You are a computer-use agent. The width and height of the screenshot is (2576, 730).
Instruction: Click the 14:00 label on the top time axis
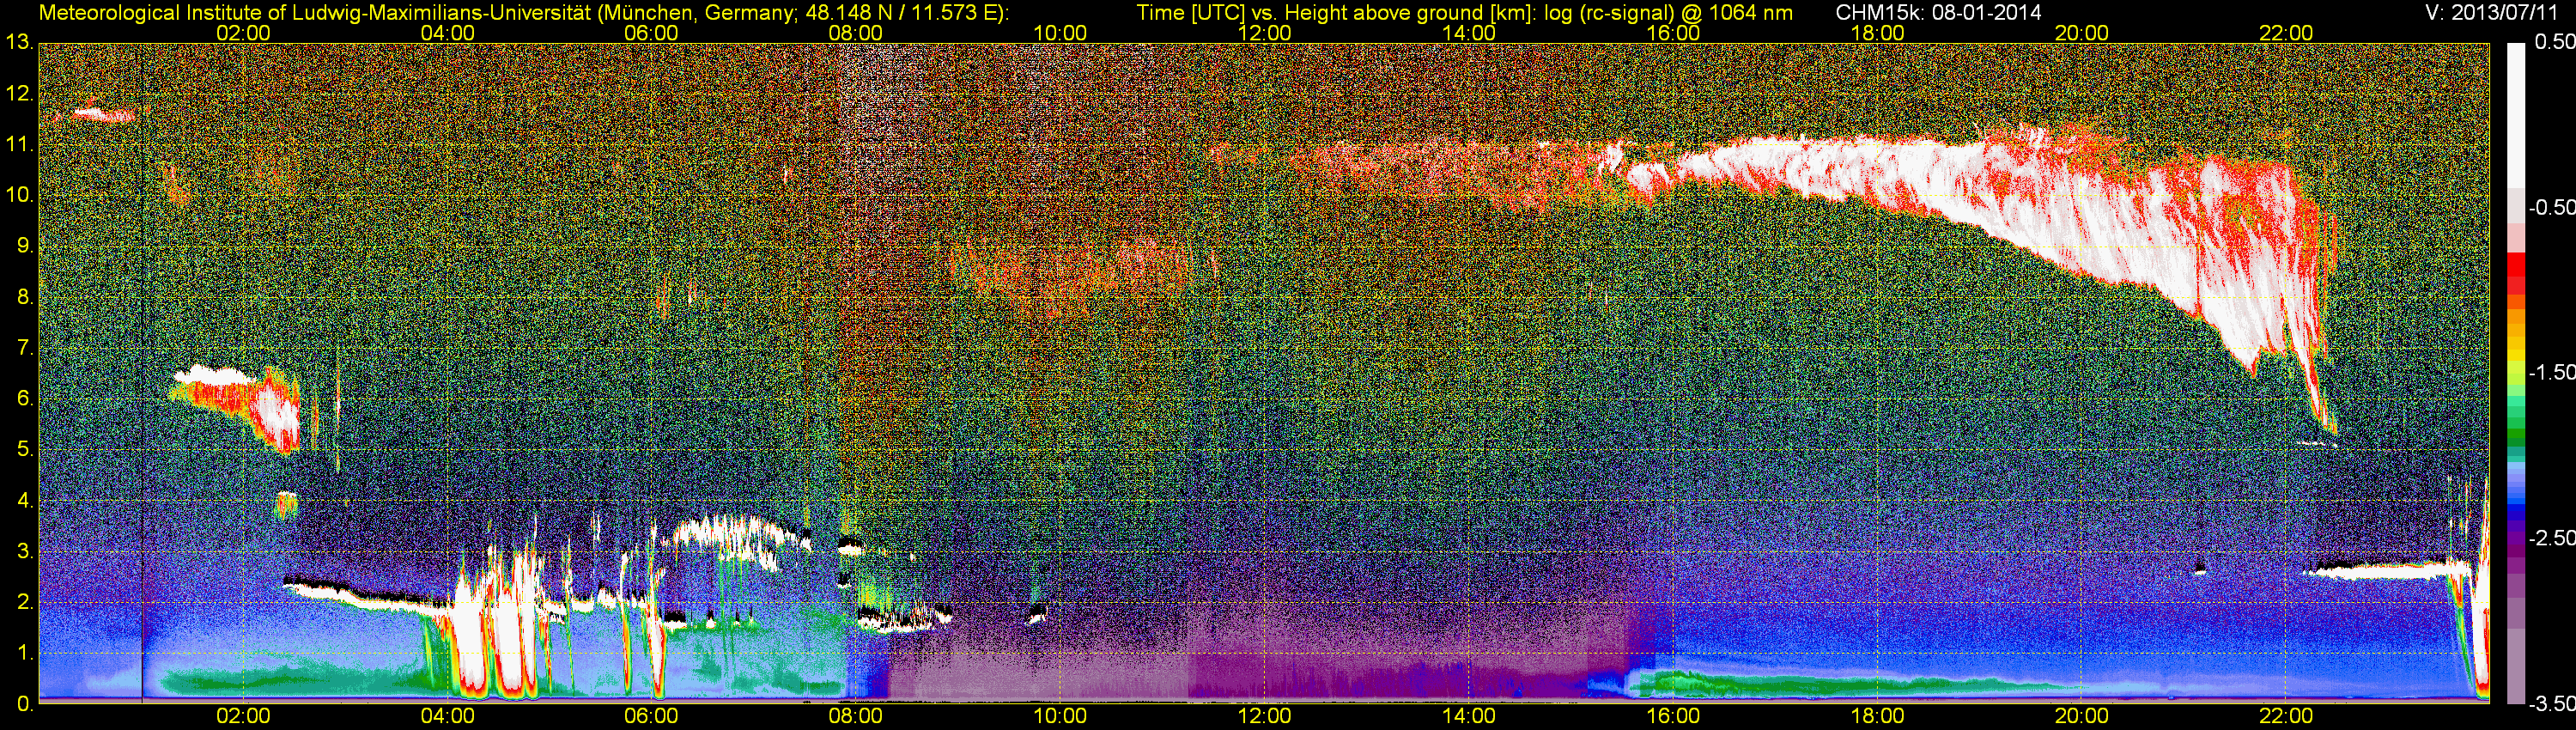click(x=1469, y=33)
